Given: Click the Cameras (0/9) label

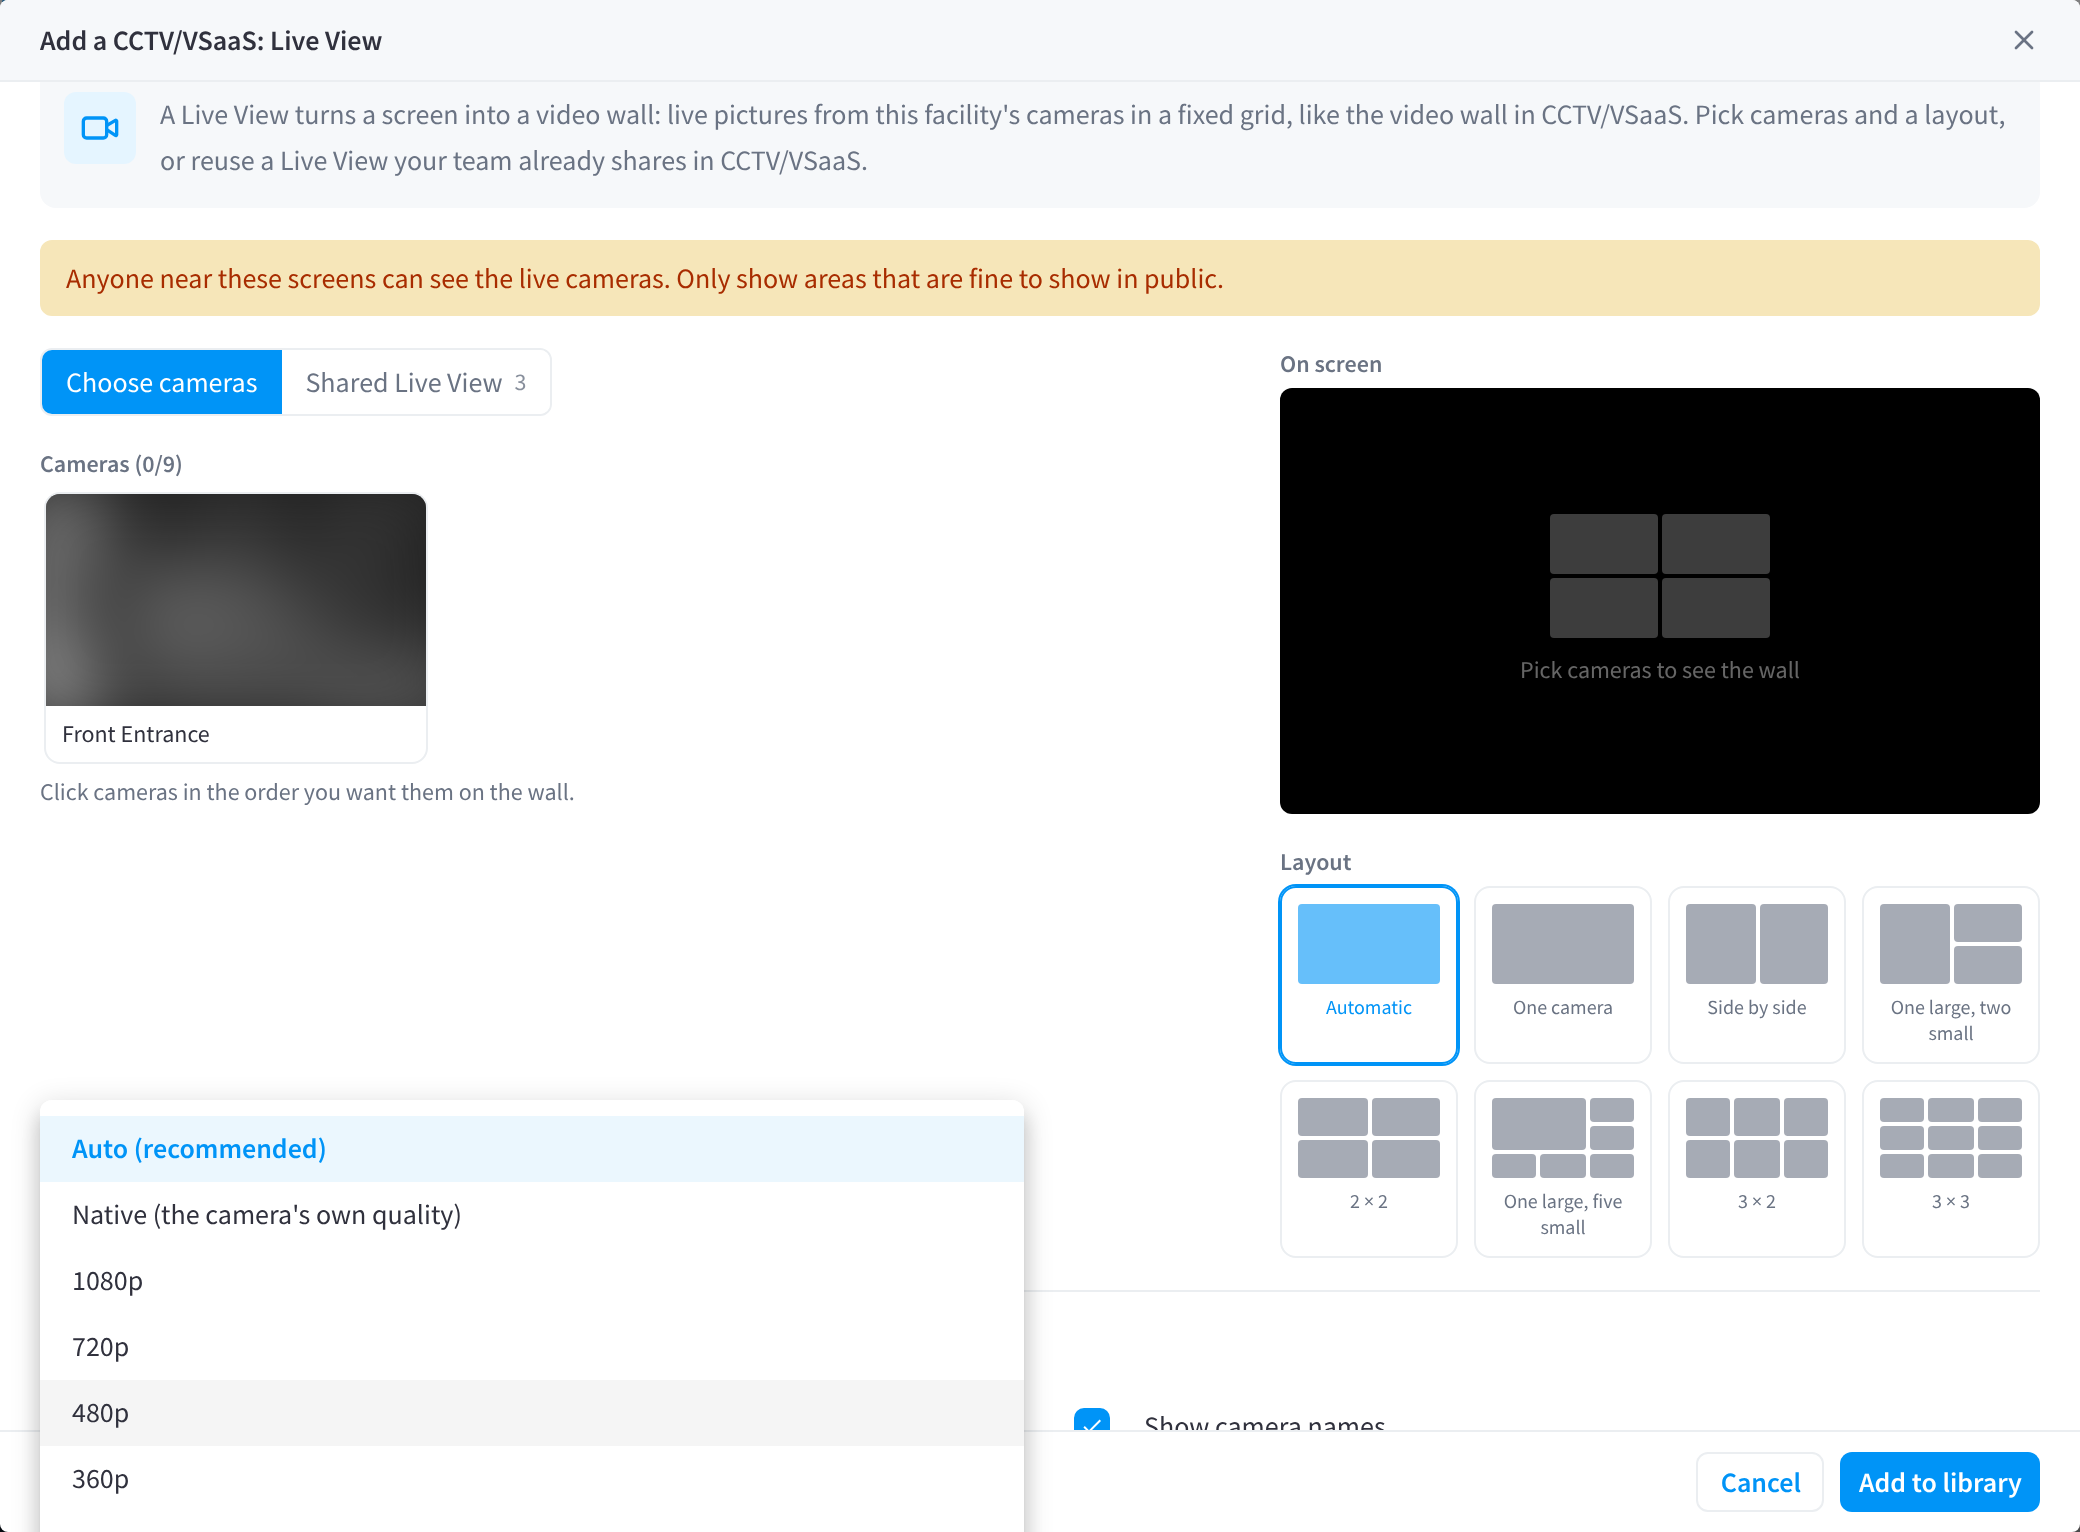Looking at the screenshot, I should coord(111,464).
